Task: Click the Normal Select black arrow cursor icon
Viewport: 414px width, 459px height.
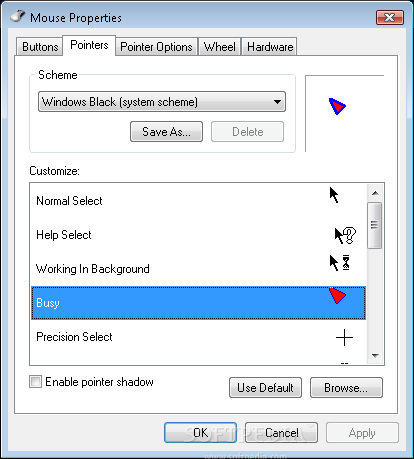Action: [x=334, y=195]
